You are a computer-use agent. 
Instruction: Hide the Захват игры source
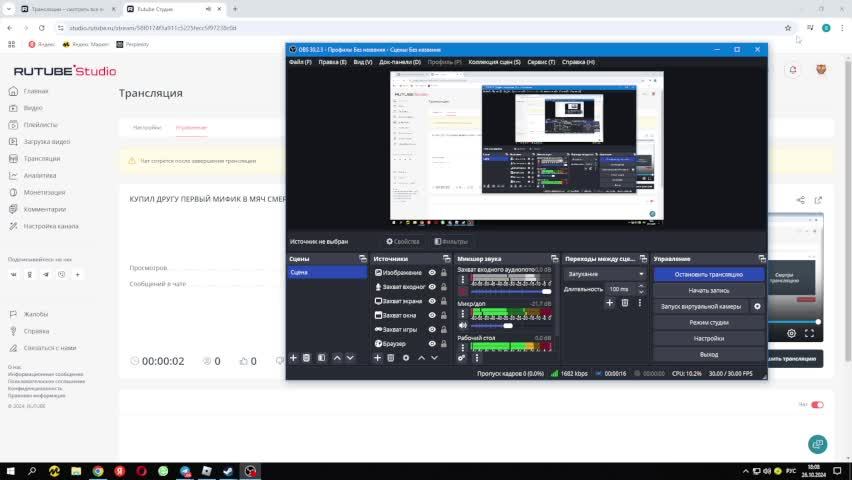point(432,329)
